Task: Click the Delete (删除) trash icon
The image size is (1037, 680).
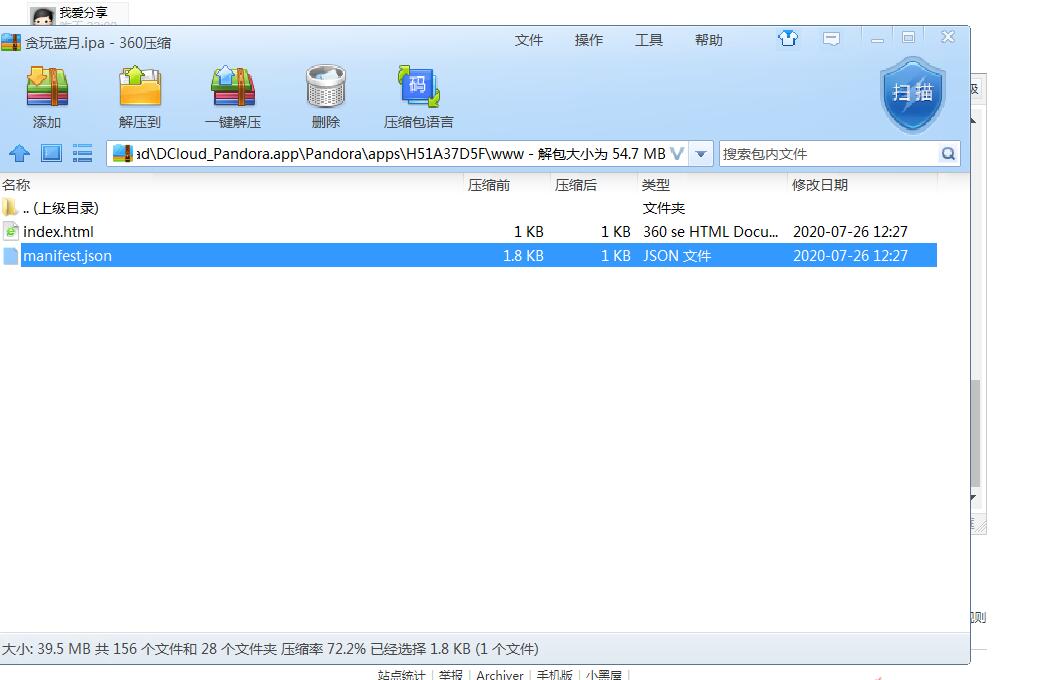Action: point(325,88)
